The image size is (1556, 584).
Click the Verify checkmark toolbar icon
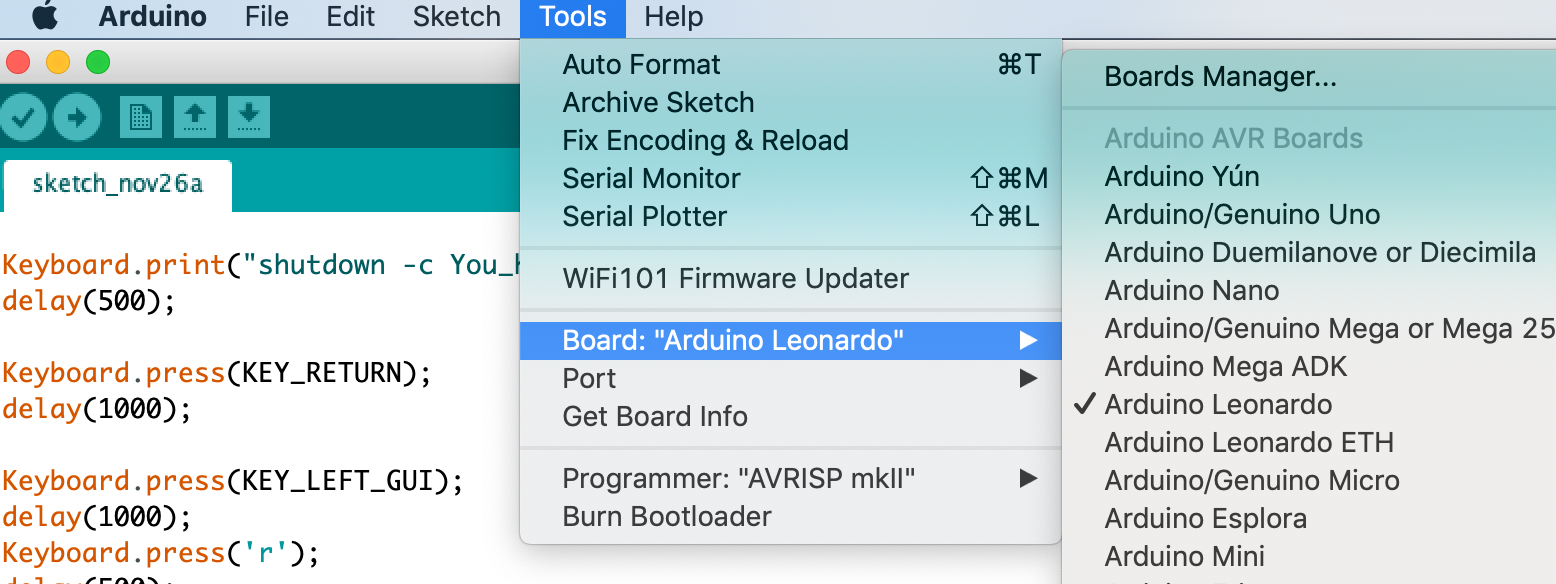pyautogui.click(x=22, y=117)
